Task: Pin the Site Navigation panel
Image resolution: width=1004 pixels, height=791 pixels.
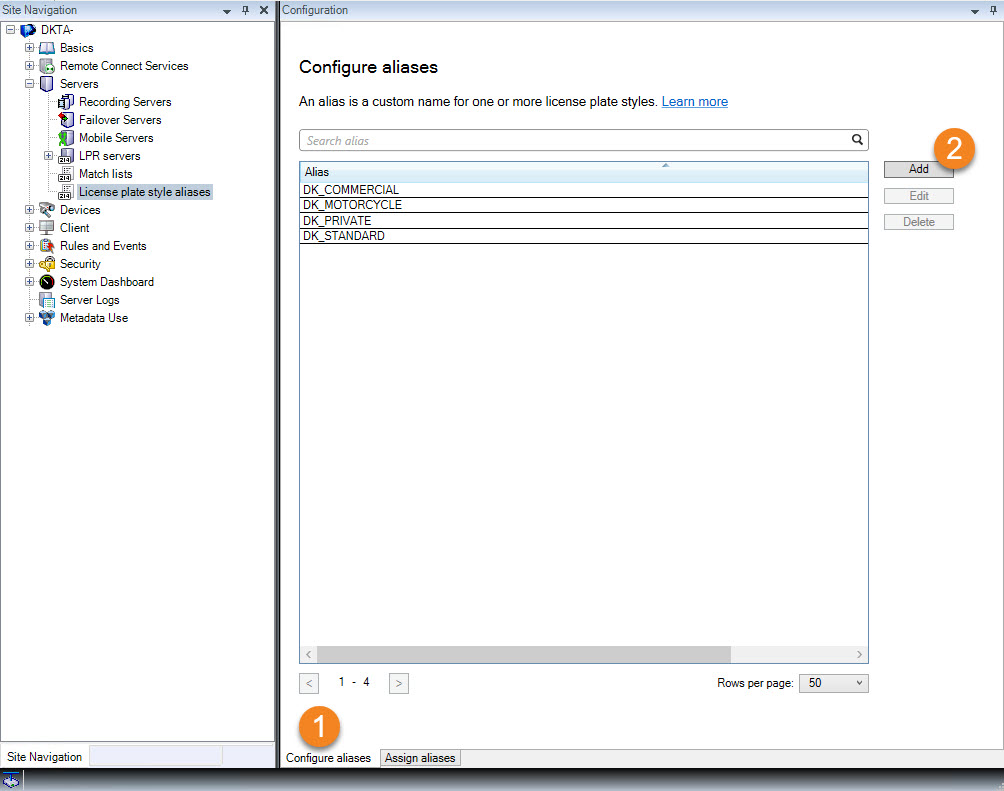Action: [x=246, y=10]
